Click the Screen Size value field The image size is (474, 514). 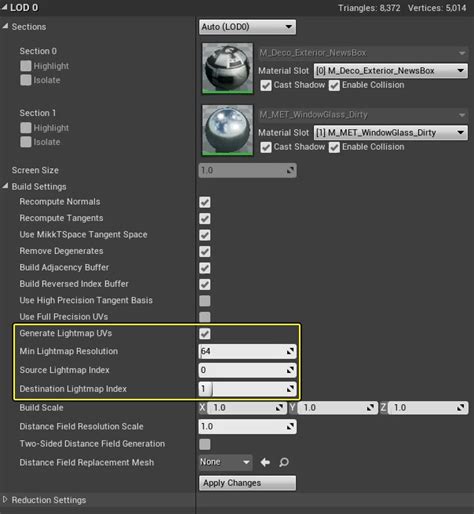coord(247,170)
